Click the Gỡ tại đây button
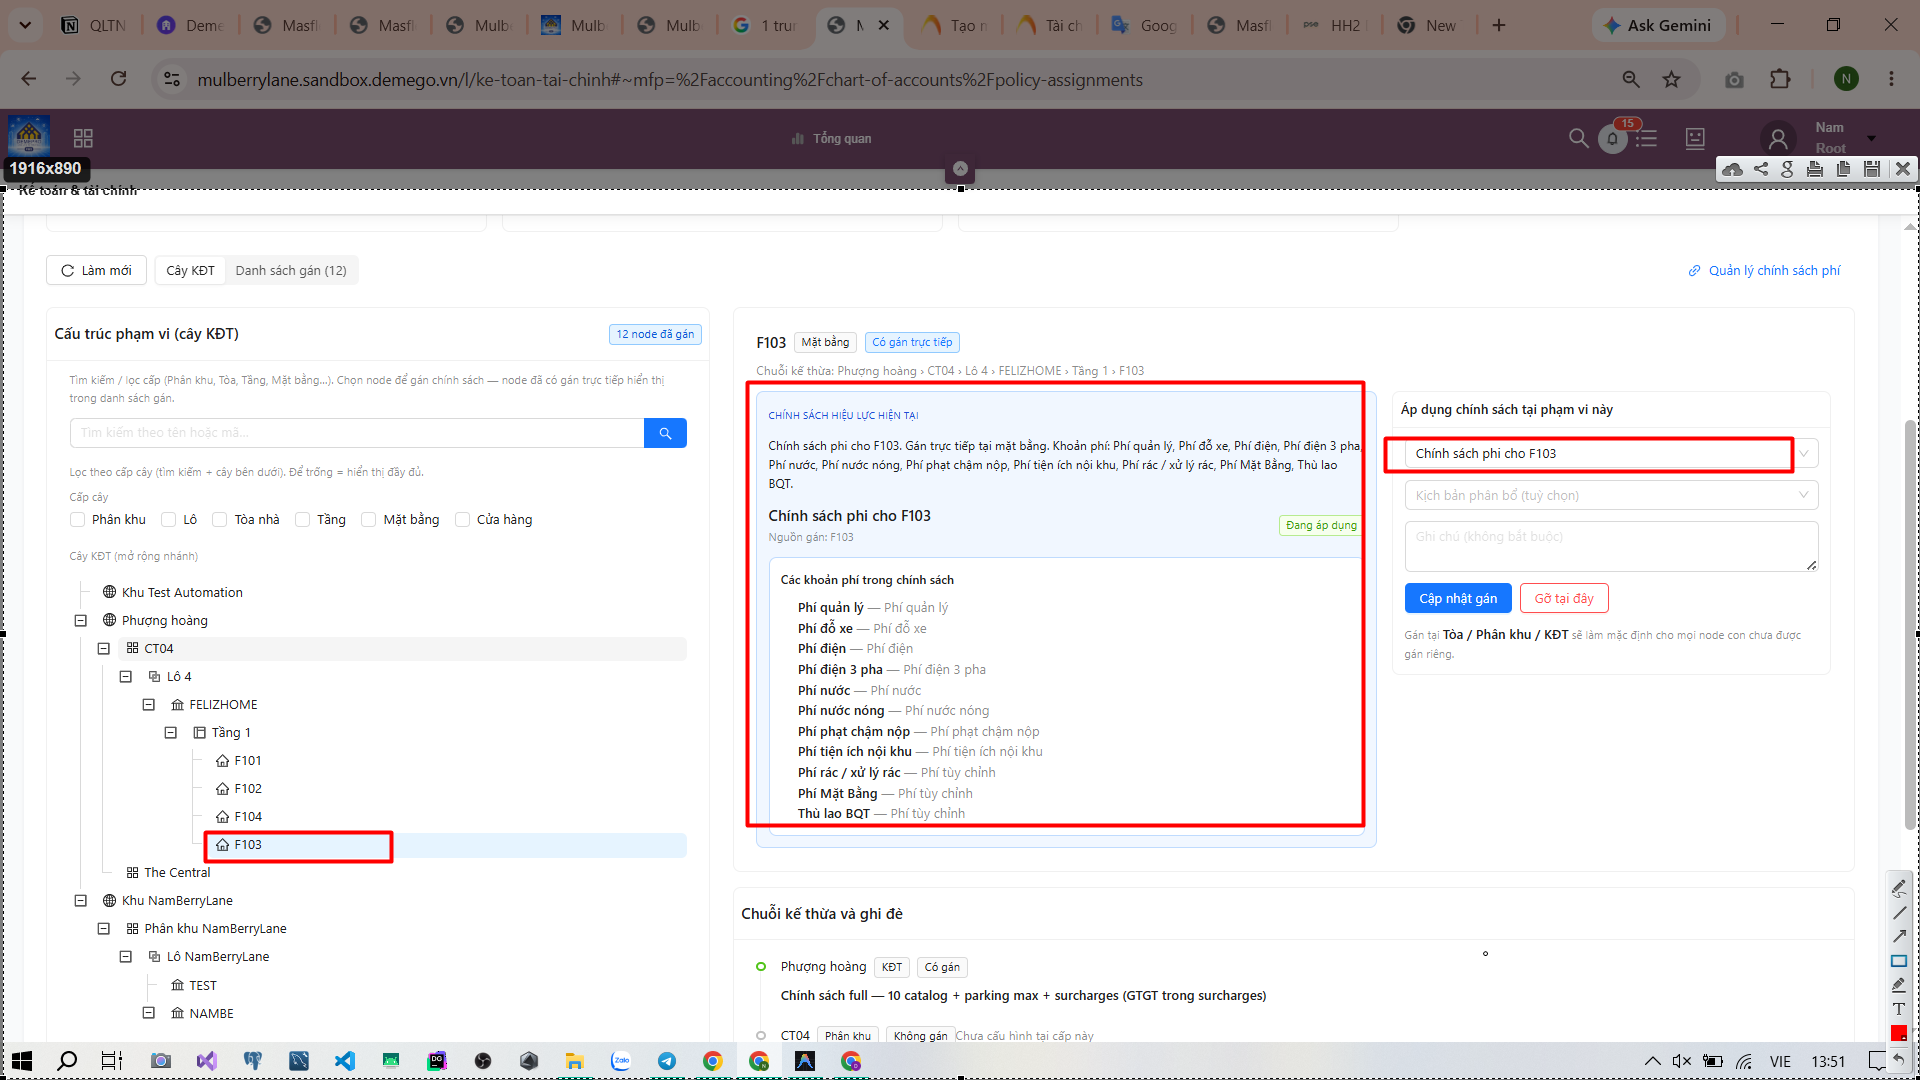1920x1080 pixels. [x=1564, y=599]
